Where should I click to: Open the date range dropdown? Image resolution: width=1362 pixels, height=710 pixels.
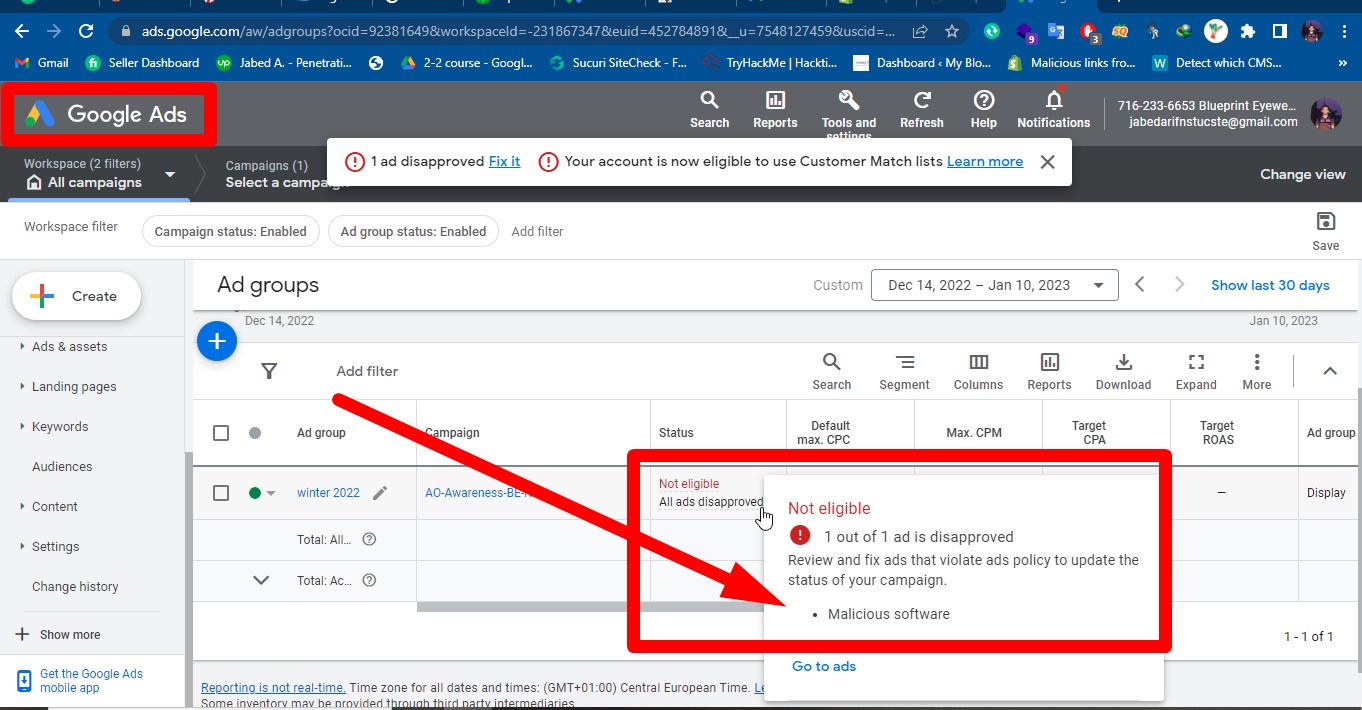point(995,285)
